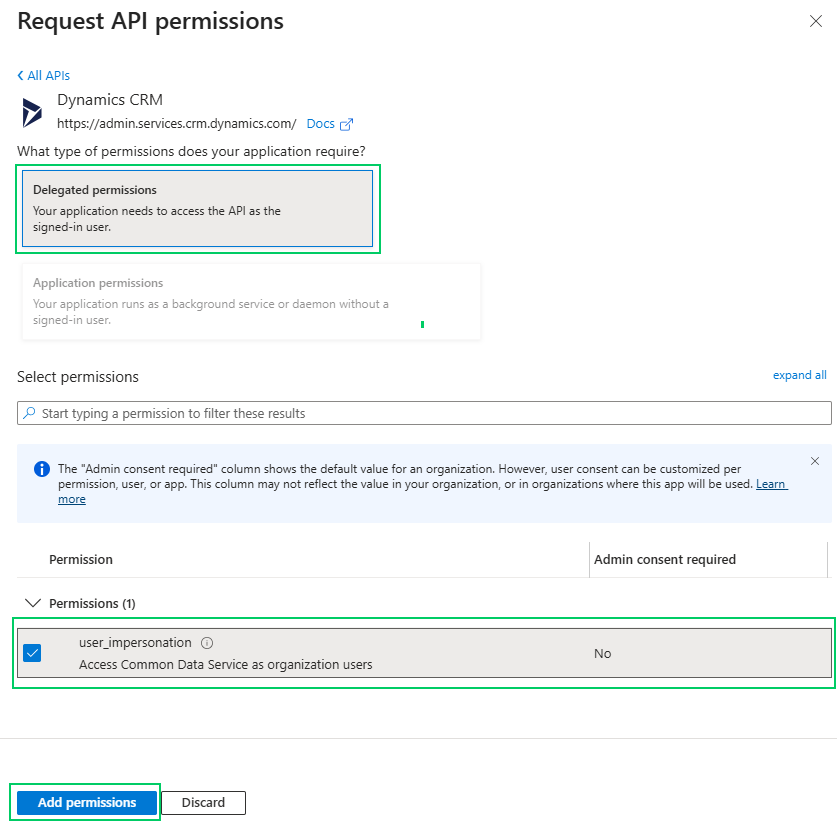837x821 pixels.
Task: Close the Request API permissions panel
Action: point(816,21)
